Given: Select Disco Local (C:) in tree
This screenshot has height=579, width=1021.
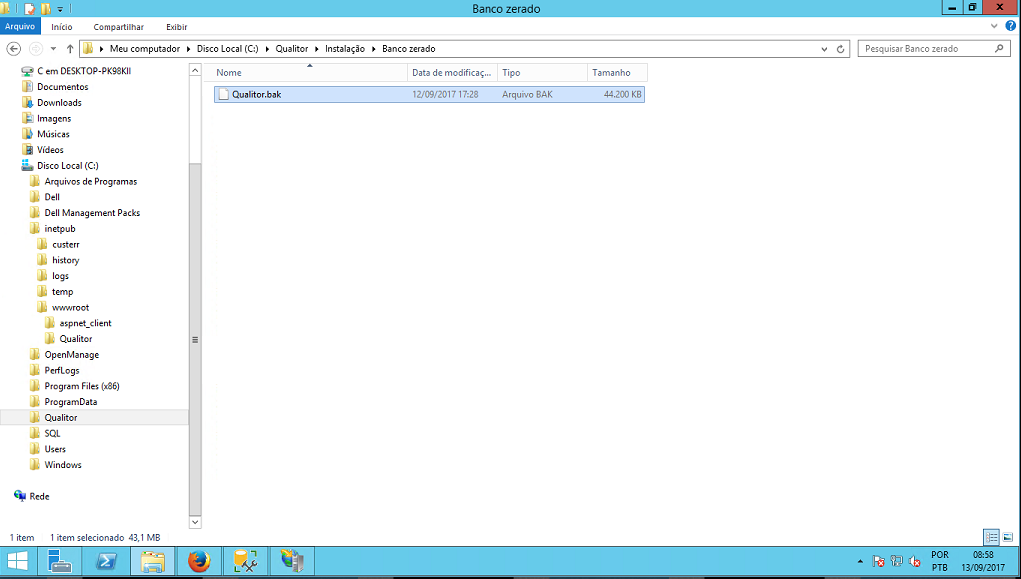Looking at the screenshot, I should click(68, 165).
